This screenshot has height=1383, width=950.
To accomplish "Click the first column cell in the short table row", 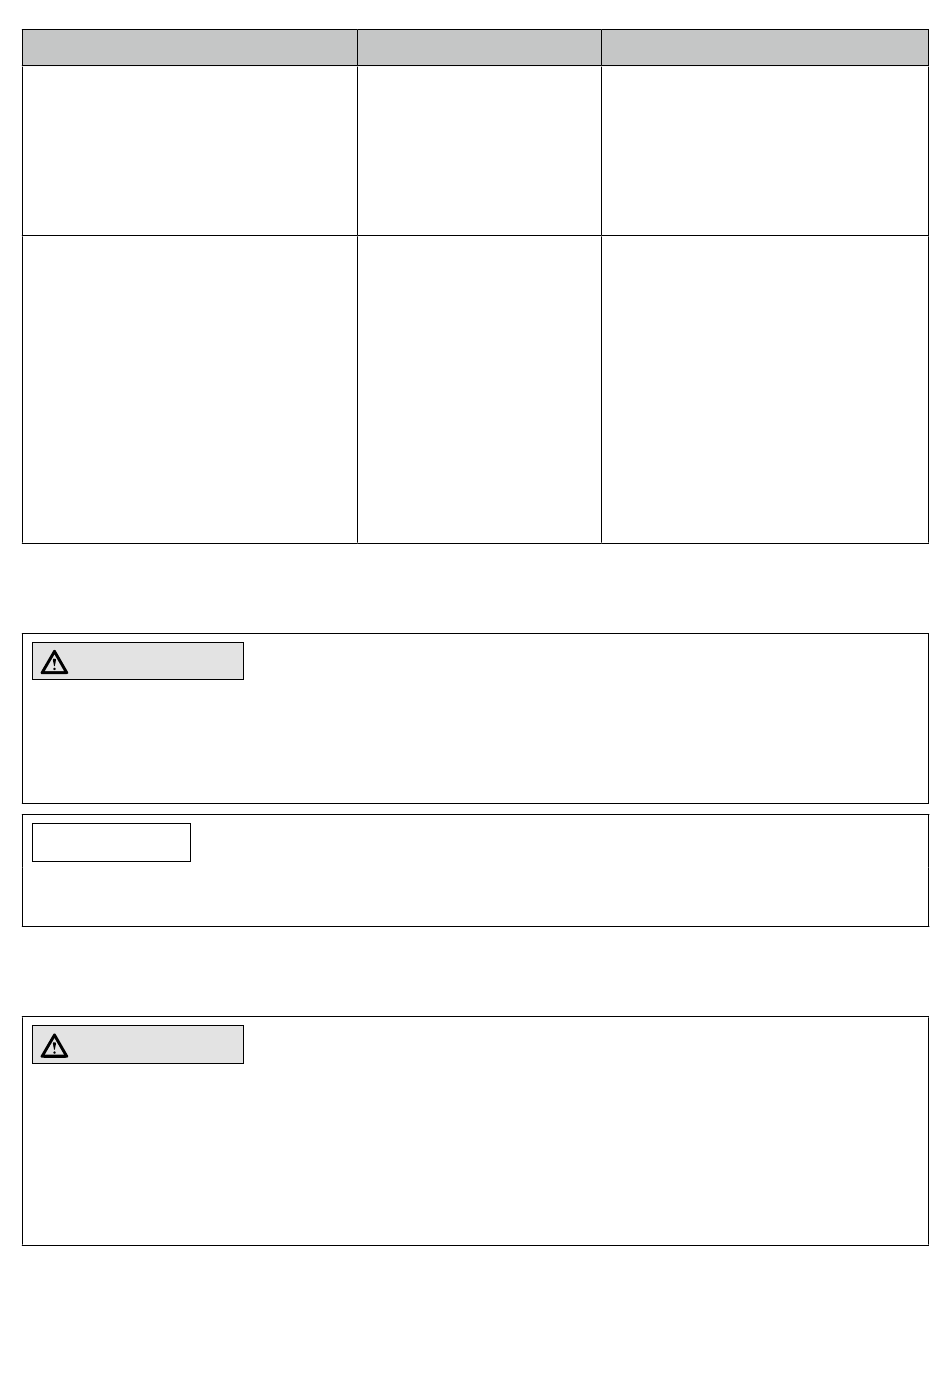I will pos(190,151).
